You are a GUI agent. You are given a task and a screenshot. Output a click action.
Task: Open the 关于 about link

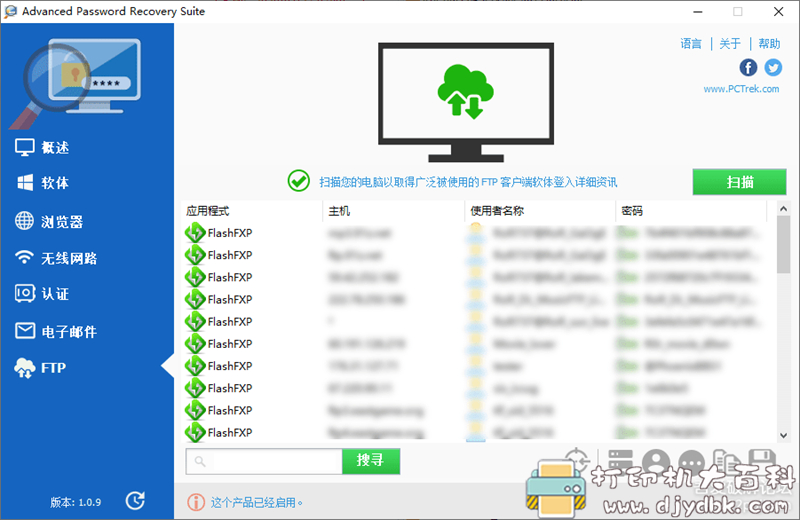(x=730, y=44)
